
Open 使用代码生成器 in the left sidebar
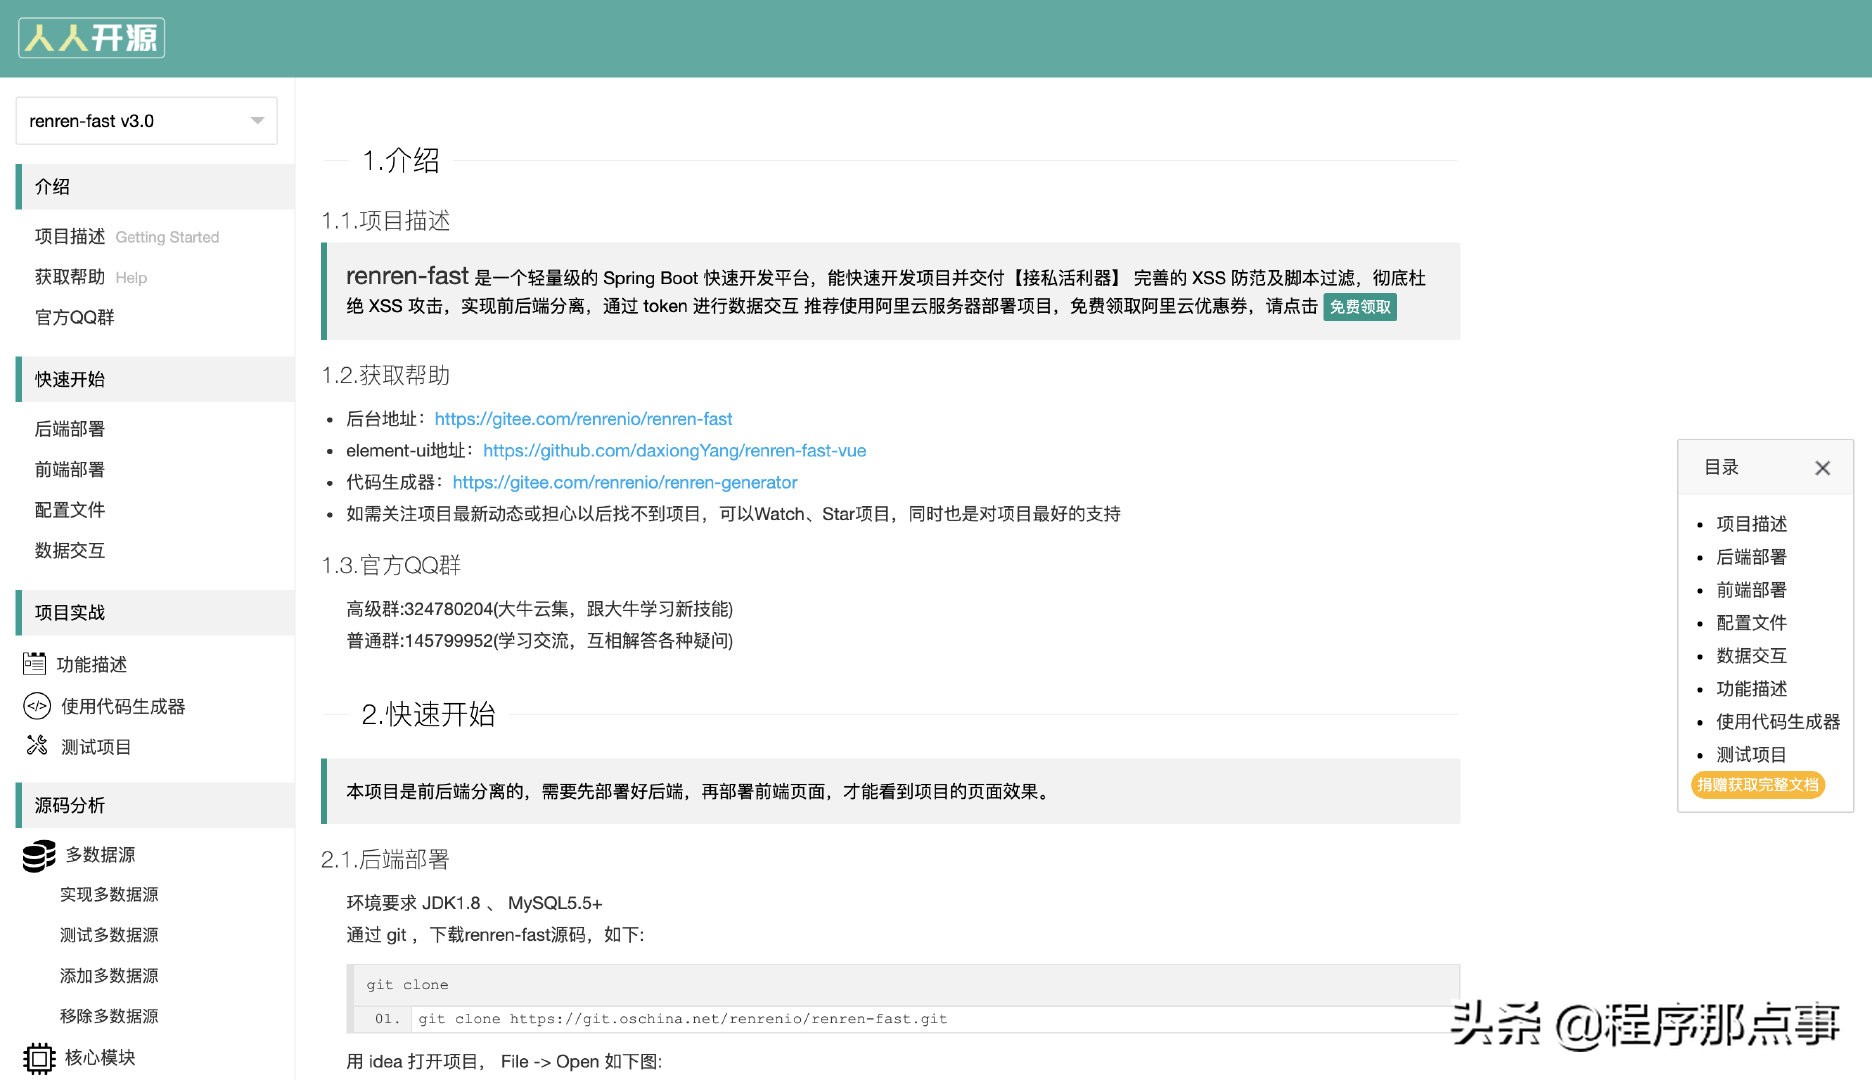click(x=123, y=707)
